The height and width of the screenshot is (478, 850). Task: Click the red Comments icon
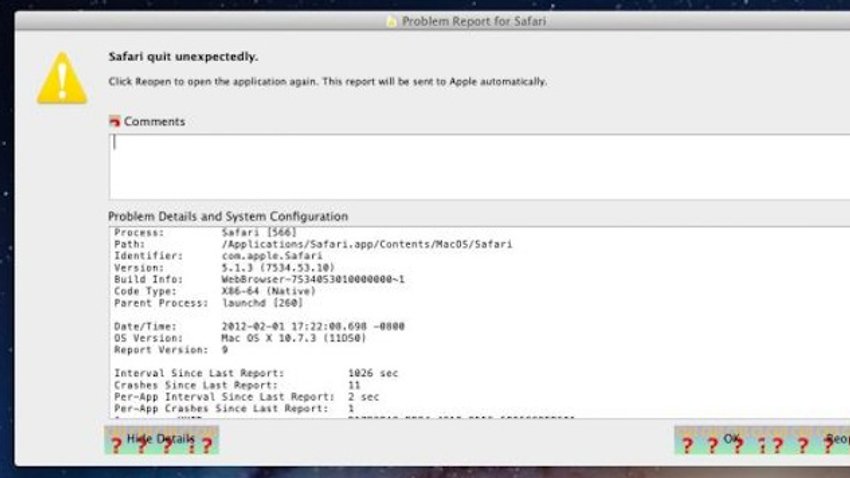(114, 121)
